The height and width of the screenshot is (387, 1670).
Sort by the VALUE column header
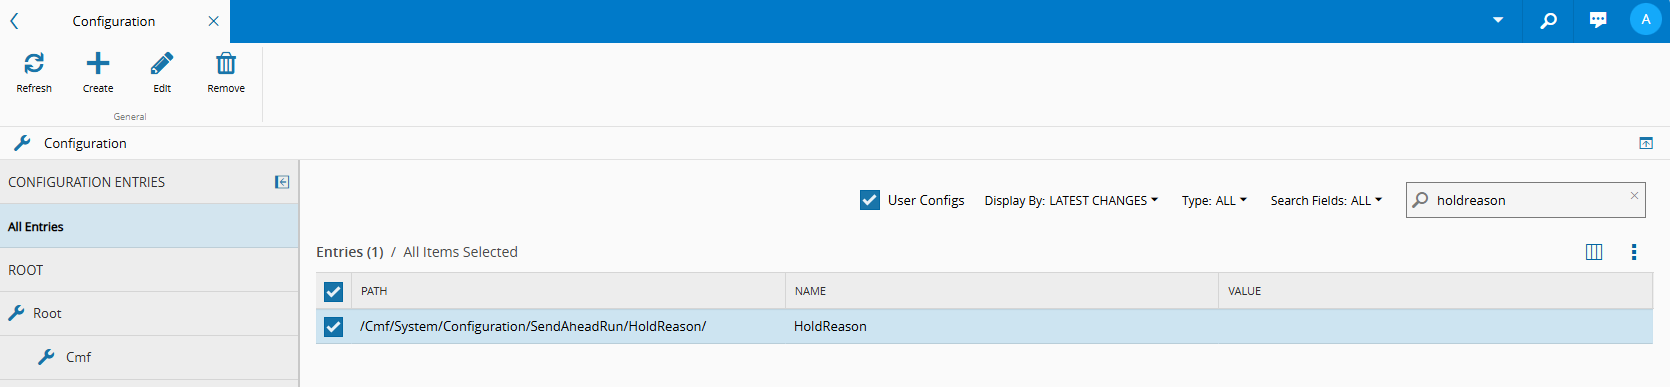(1435, 291)
